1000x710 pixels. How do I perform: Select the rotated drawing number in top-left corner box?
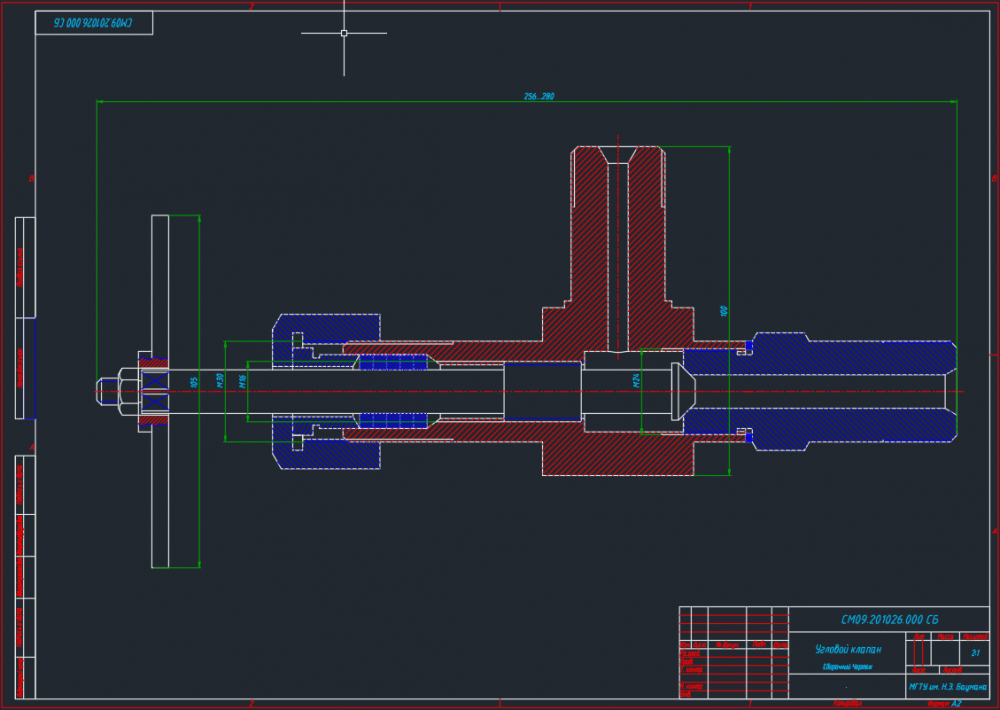click(x=95, y=22)
